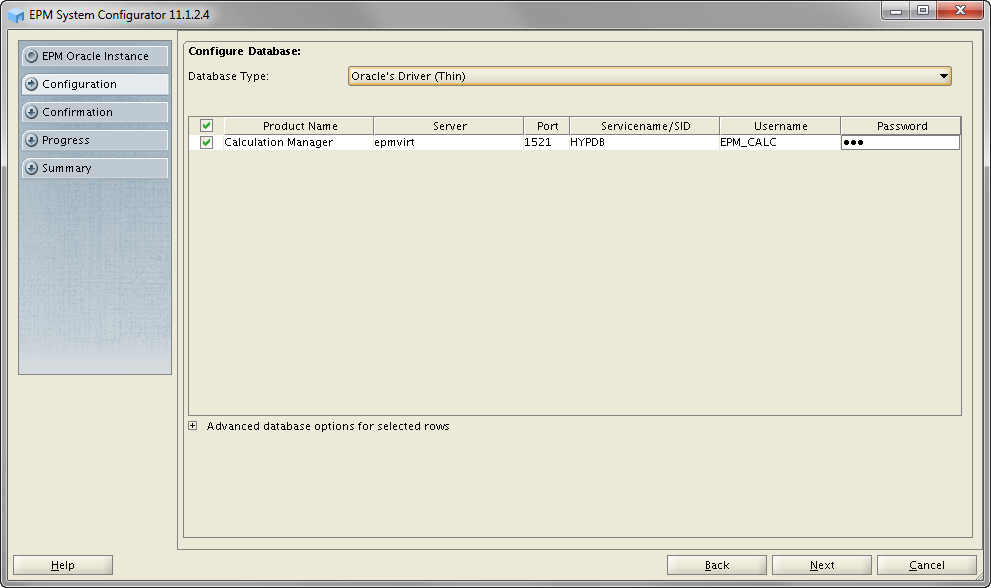Toggle the select-all checkbox in table header
This screenshot has height=588, width=991.
206,126
